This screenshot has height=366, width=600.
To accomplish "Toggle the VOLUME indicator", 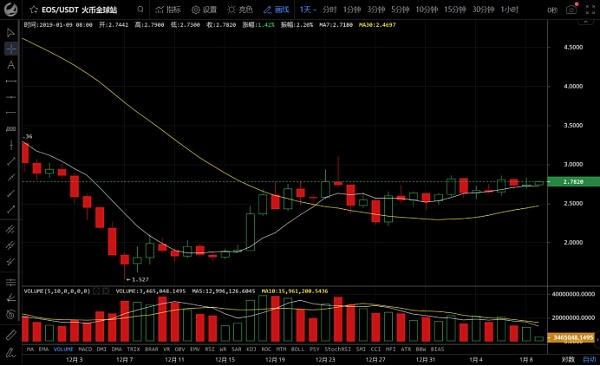I will (64, 349).
